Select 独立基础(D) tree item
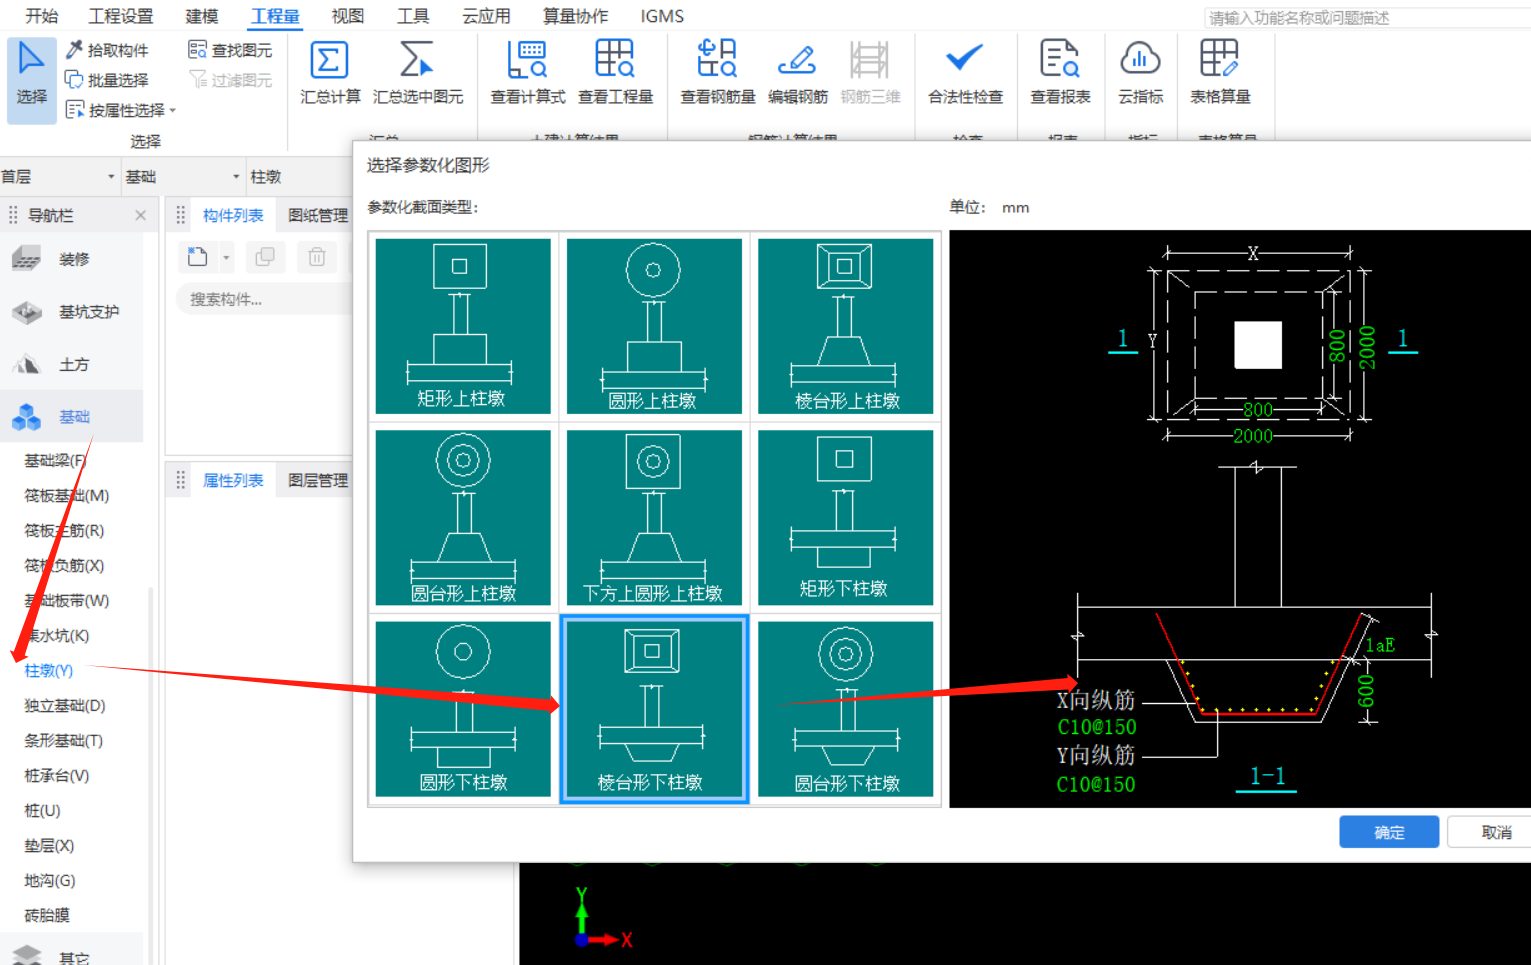1531x965 pixels. point(65,705)
